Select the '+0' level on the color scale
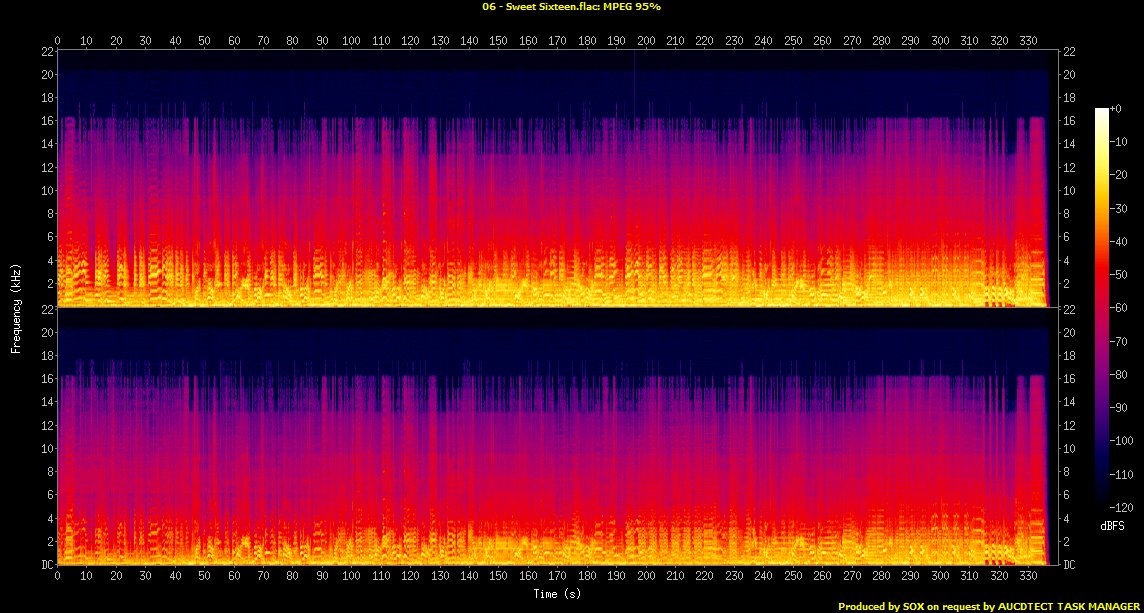Image resolution: width=1144 pixels, height=613 pixels. (1116, 108)
